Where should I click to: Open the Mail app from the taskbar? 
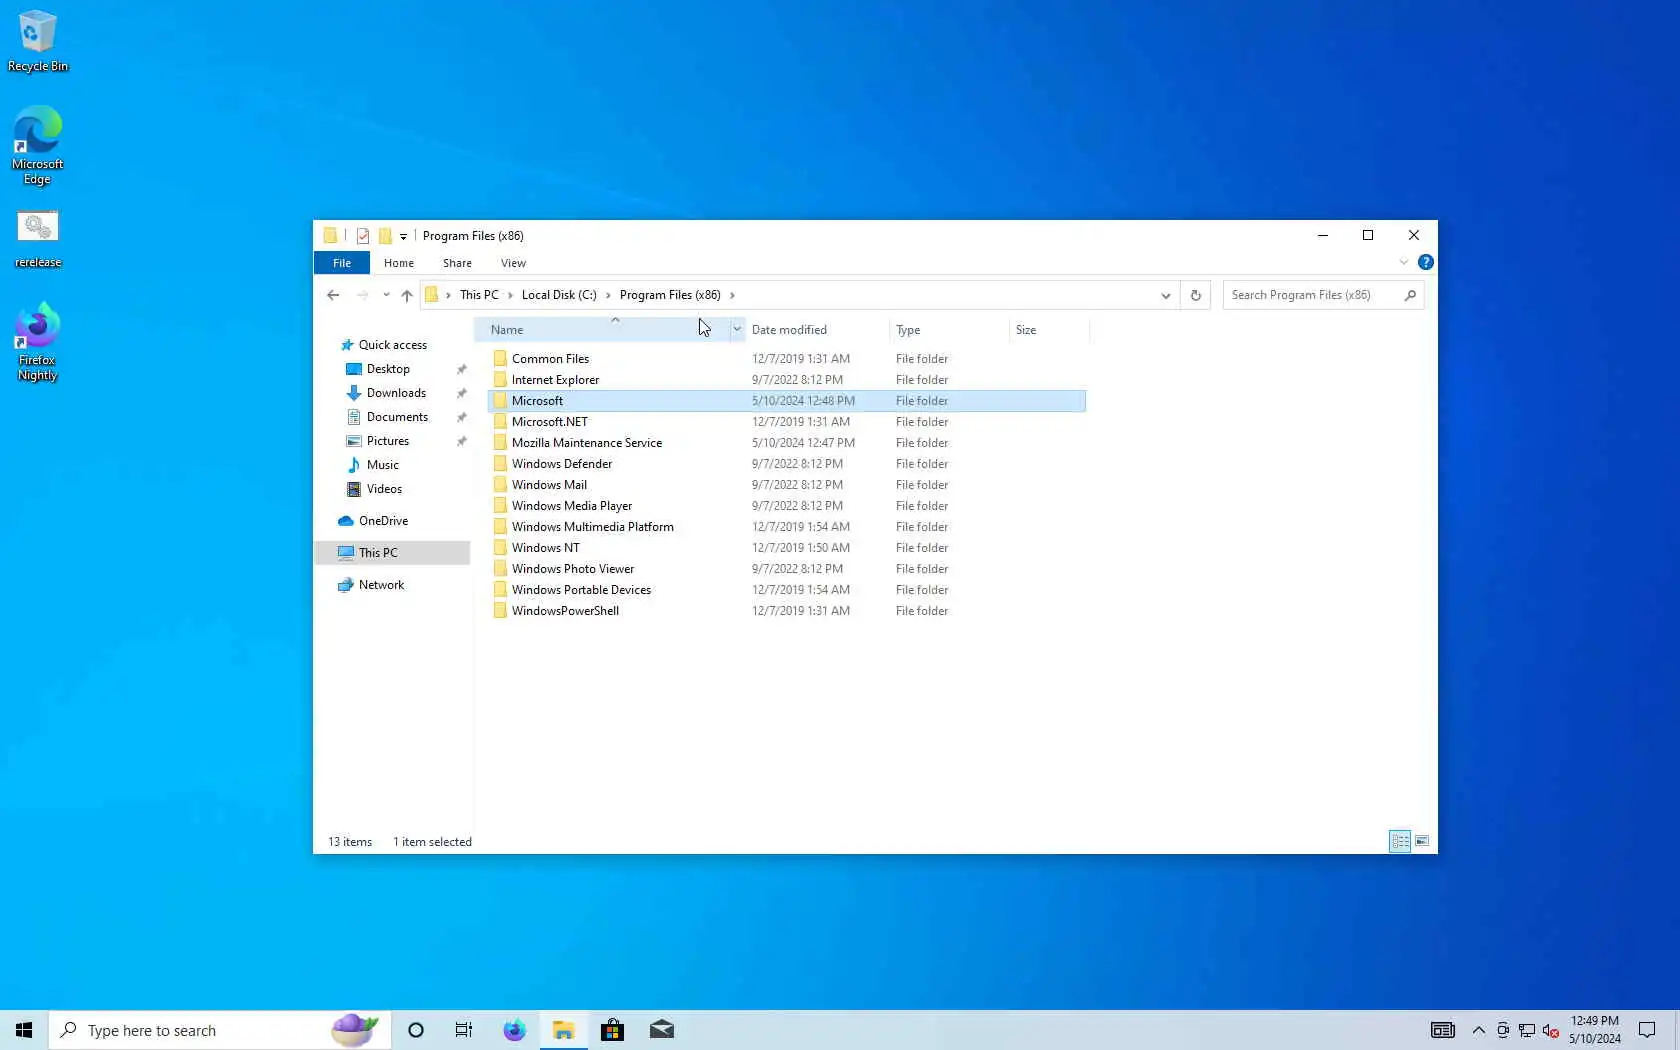coord(662,1030)
